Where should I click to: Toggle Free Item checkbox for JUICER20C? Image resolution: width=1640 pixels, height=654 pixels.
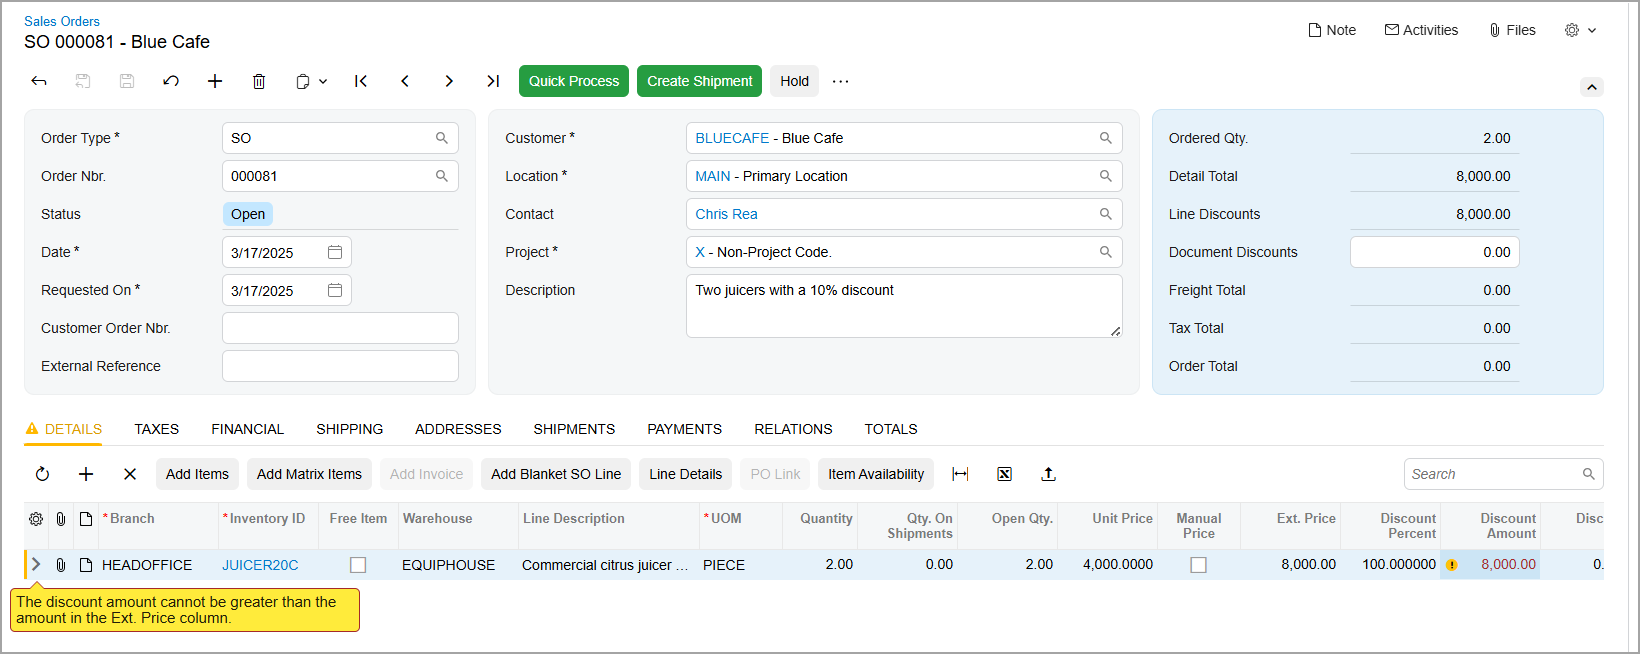(358, 565)
